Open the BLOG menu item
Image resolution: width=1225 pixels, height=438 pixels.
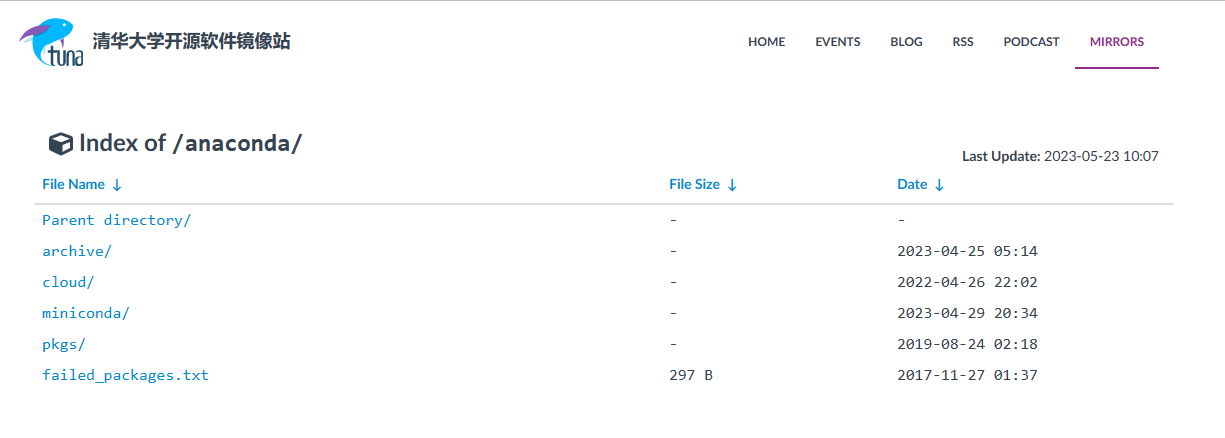click(x=907, y=42)
